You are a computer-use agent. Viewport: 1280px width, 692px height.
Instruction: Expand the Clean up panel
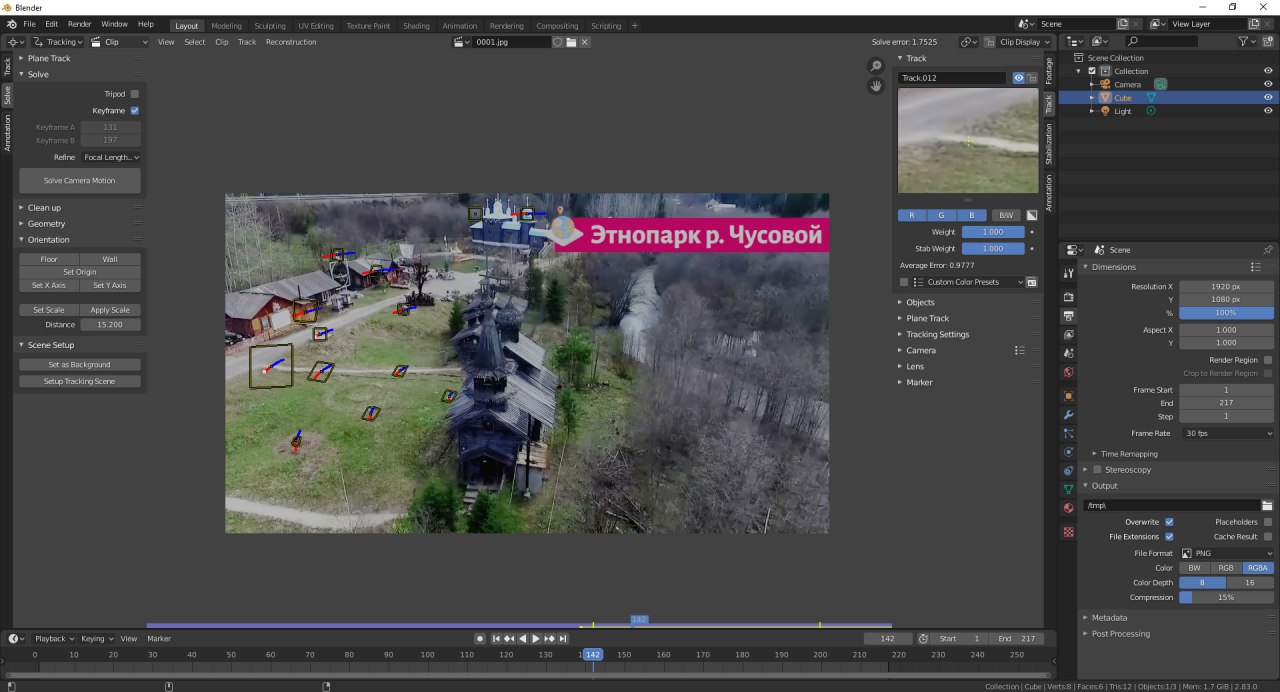(x=44, y=208)
